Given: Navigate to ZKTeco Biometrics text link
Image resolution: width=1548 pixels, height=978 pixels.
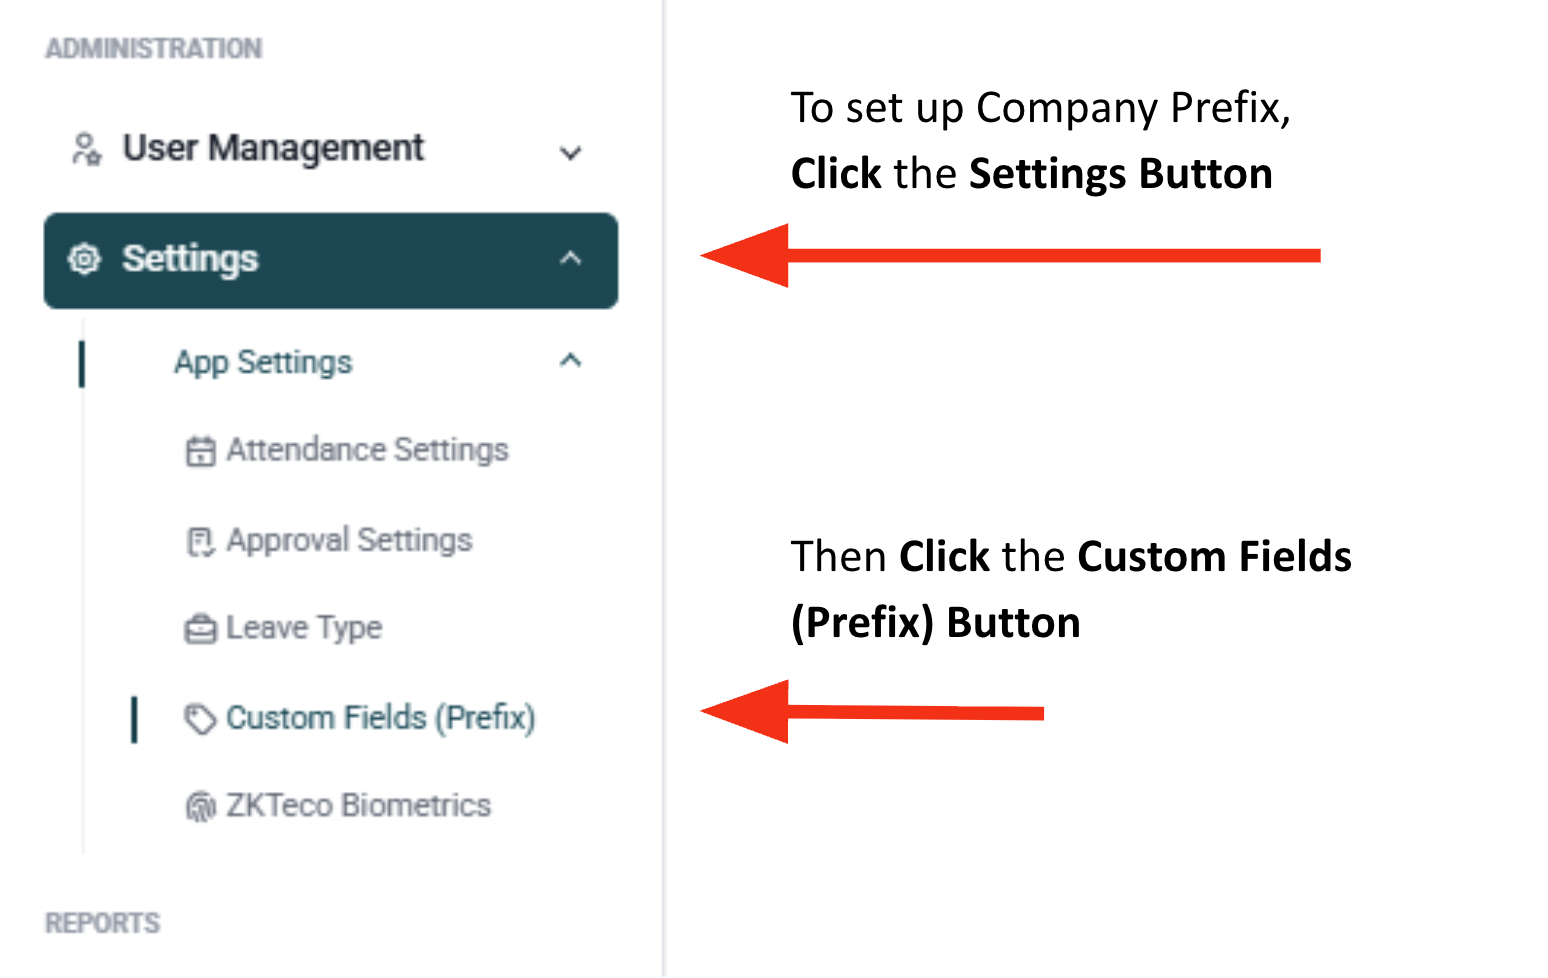Looking at the screenshot, I should coord(358,805).
